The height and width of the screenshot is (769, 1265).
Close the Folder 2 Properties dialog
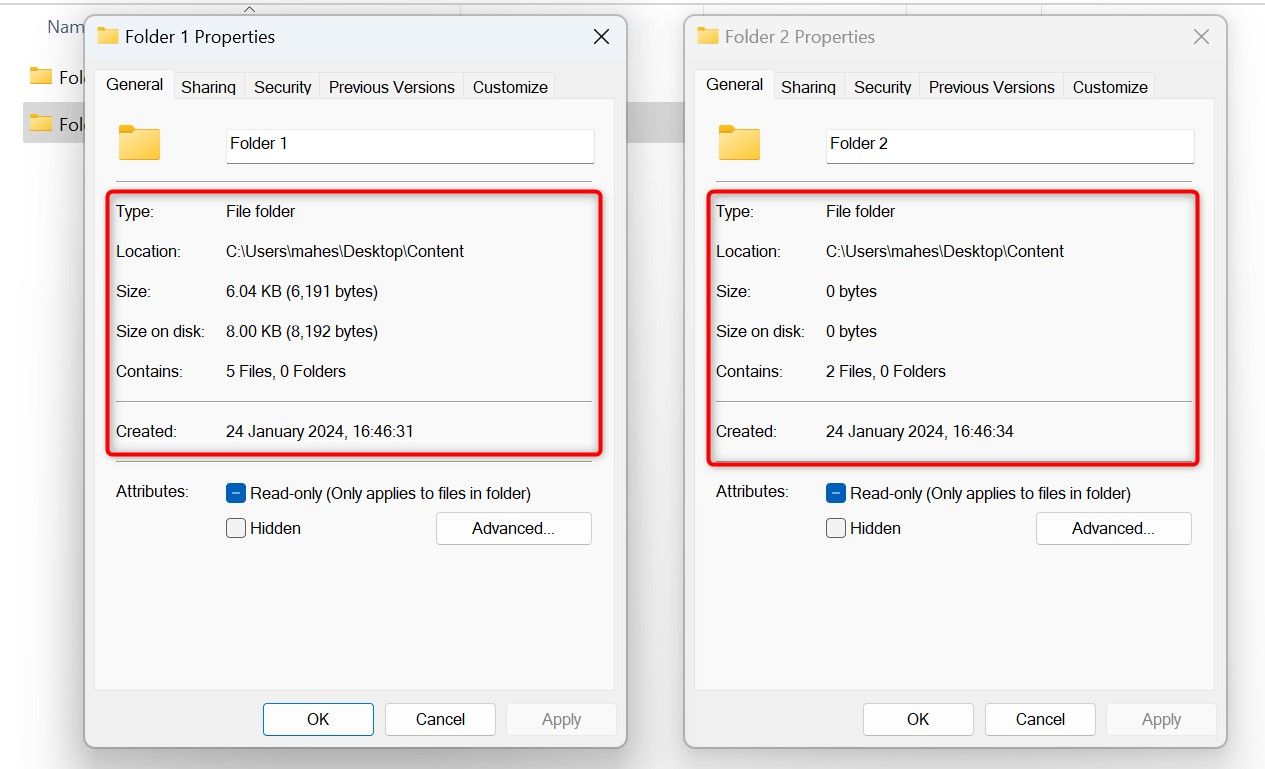pos(1201,37)
